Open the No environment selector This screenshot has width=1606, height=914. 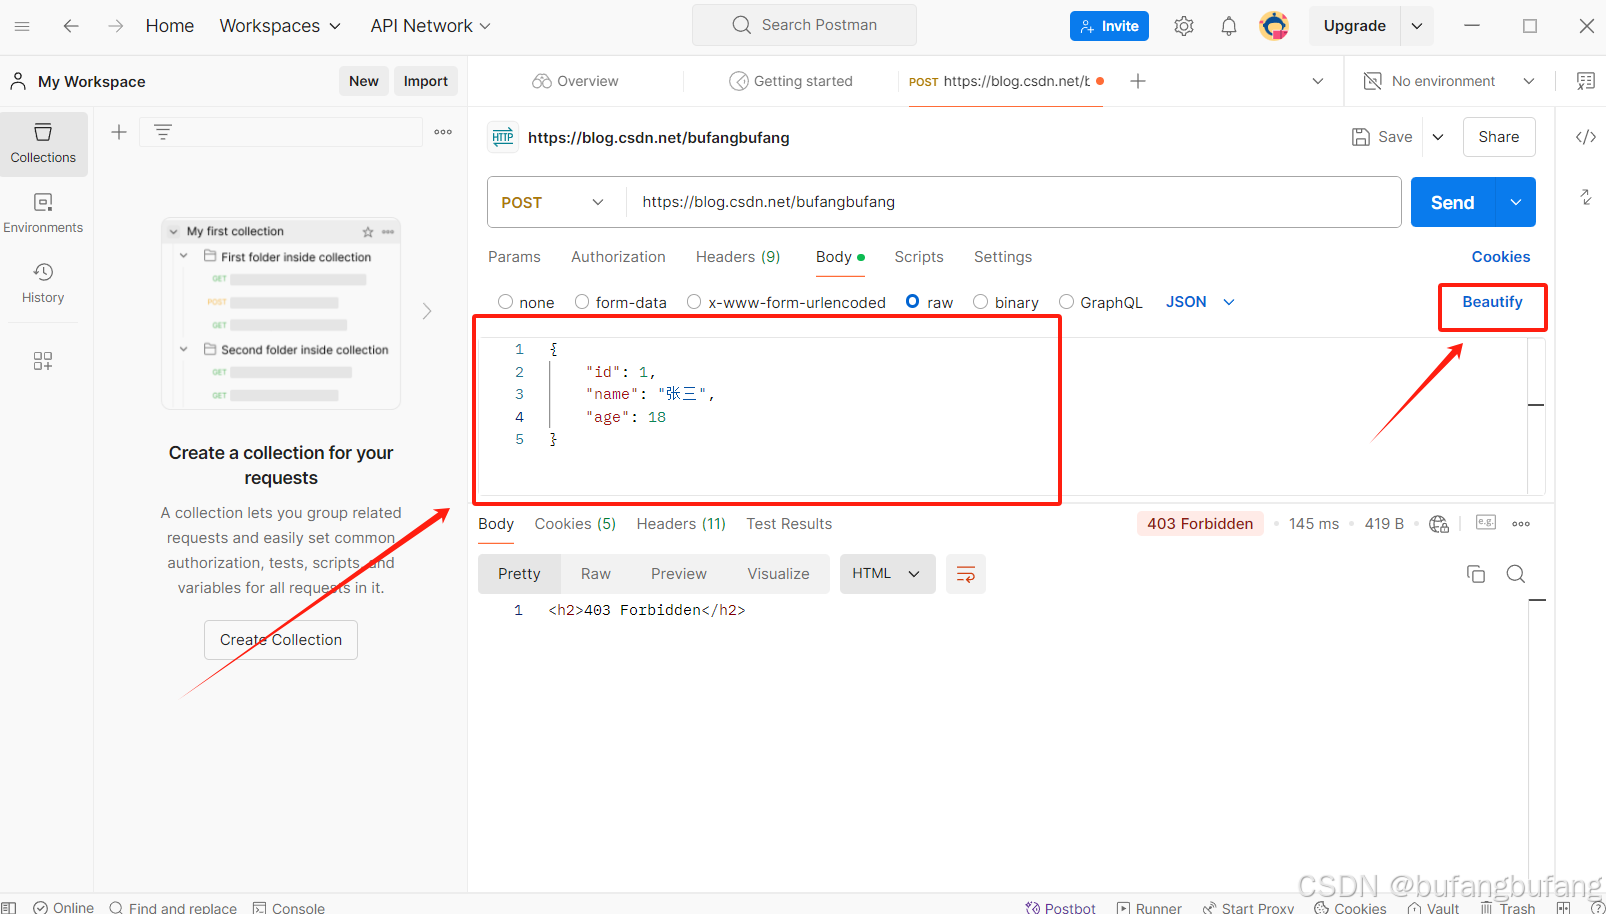pyautogui.click(x=1449, y=81)
